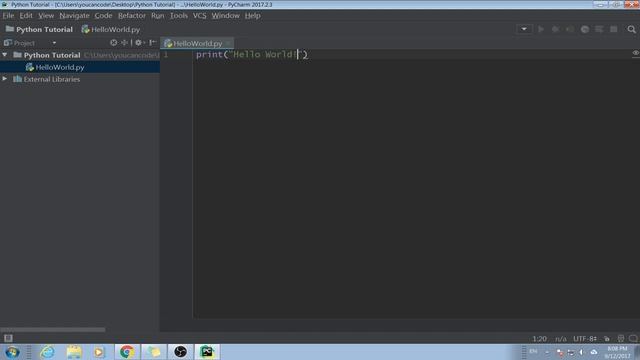640x360 pixels.
Task: Click the round profiler icon in toolbar
Action: tap(584, 29)
